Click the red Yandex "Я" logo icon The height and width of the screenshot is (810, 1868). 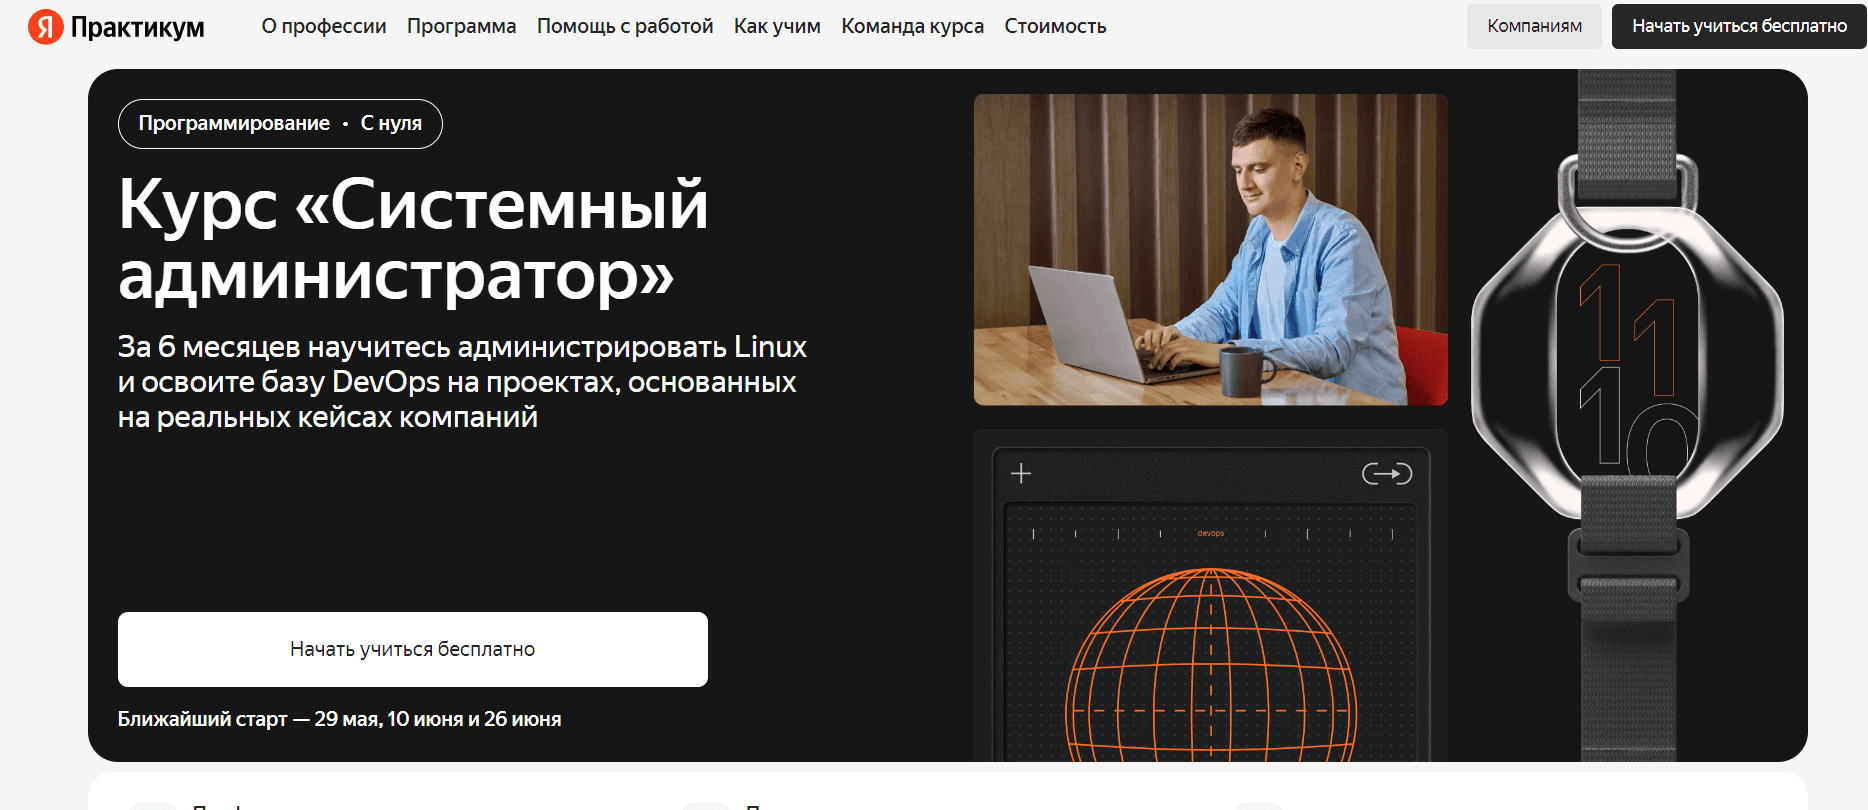[x=45, y=27]
